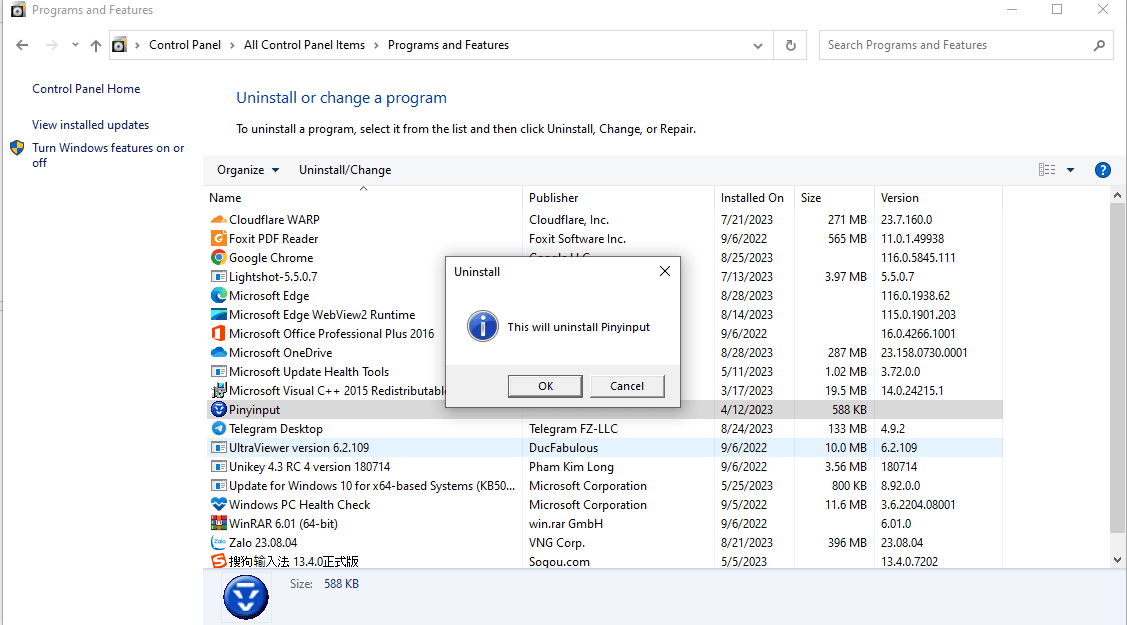
Task: Select the VNG Corp. publisher cell
Action: (557, 543)
